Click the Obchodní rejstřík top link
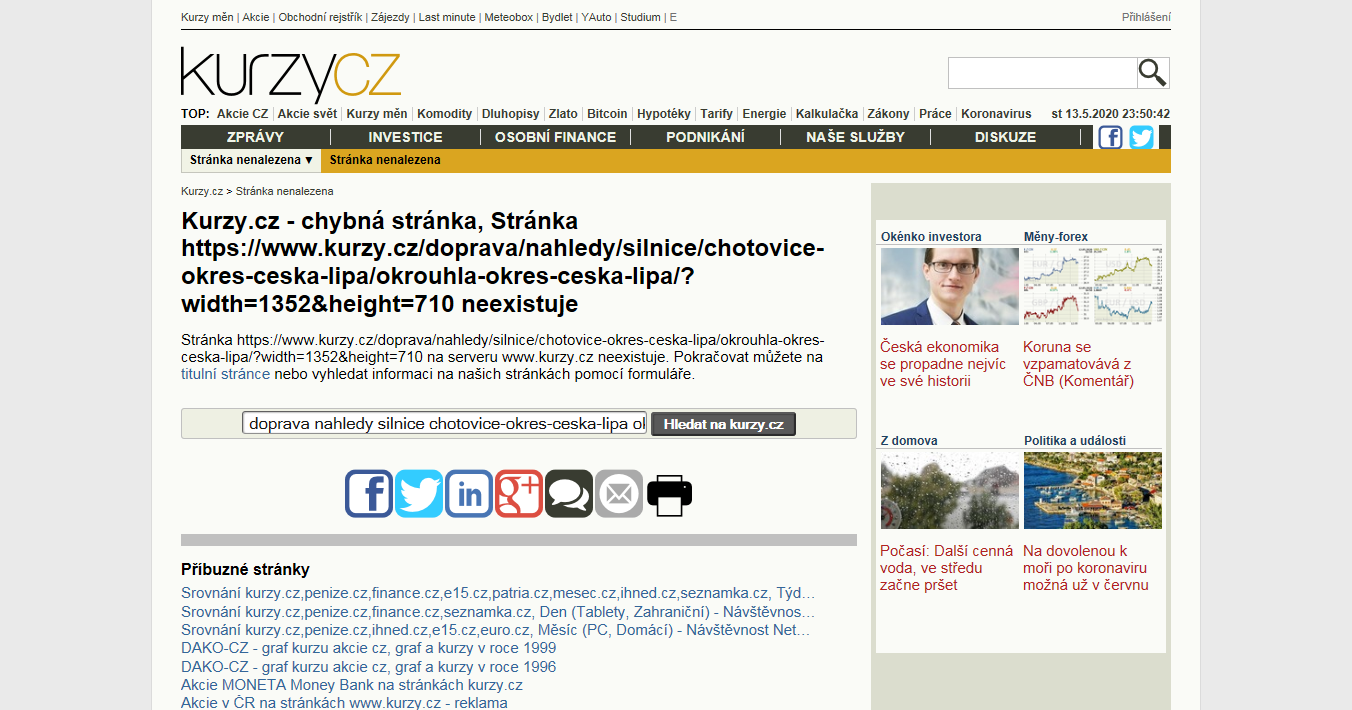 (x=320, y=17)
